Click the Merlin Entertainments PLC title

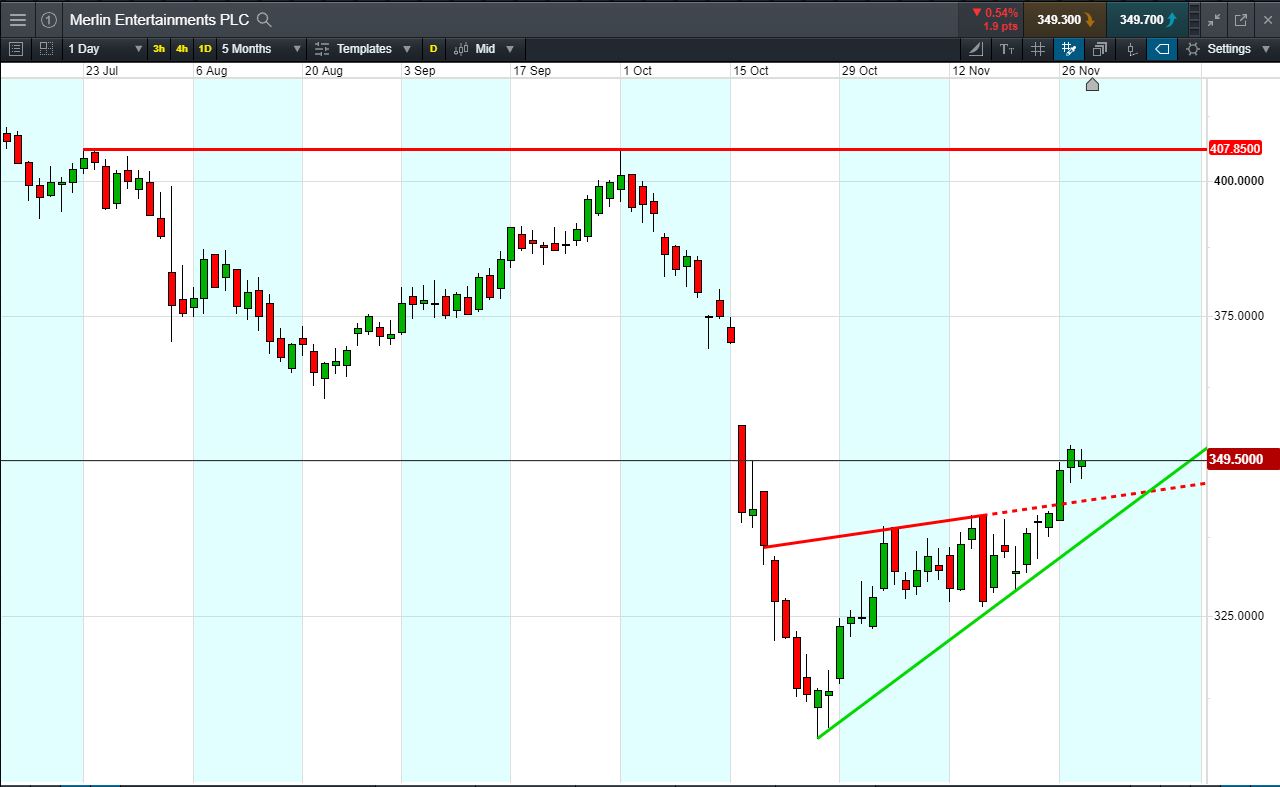(x=159, y=19)
